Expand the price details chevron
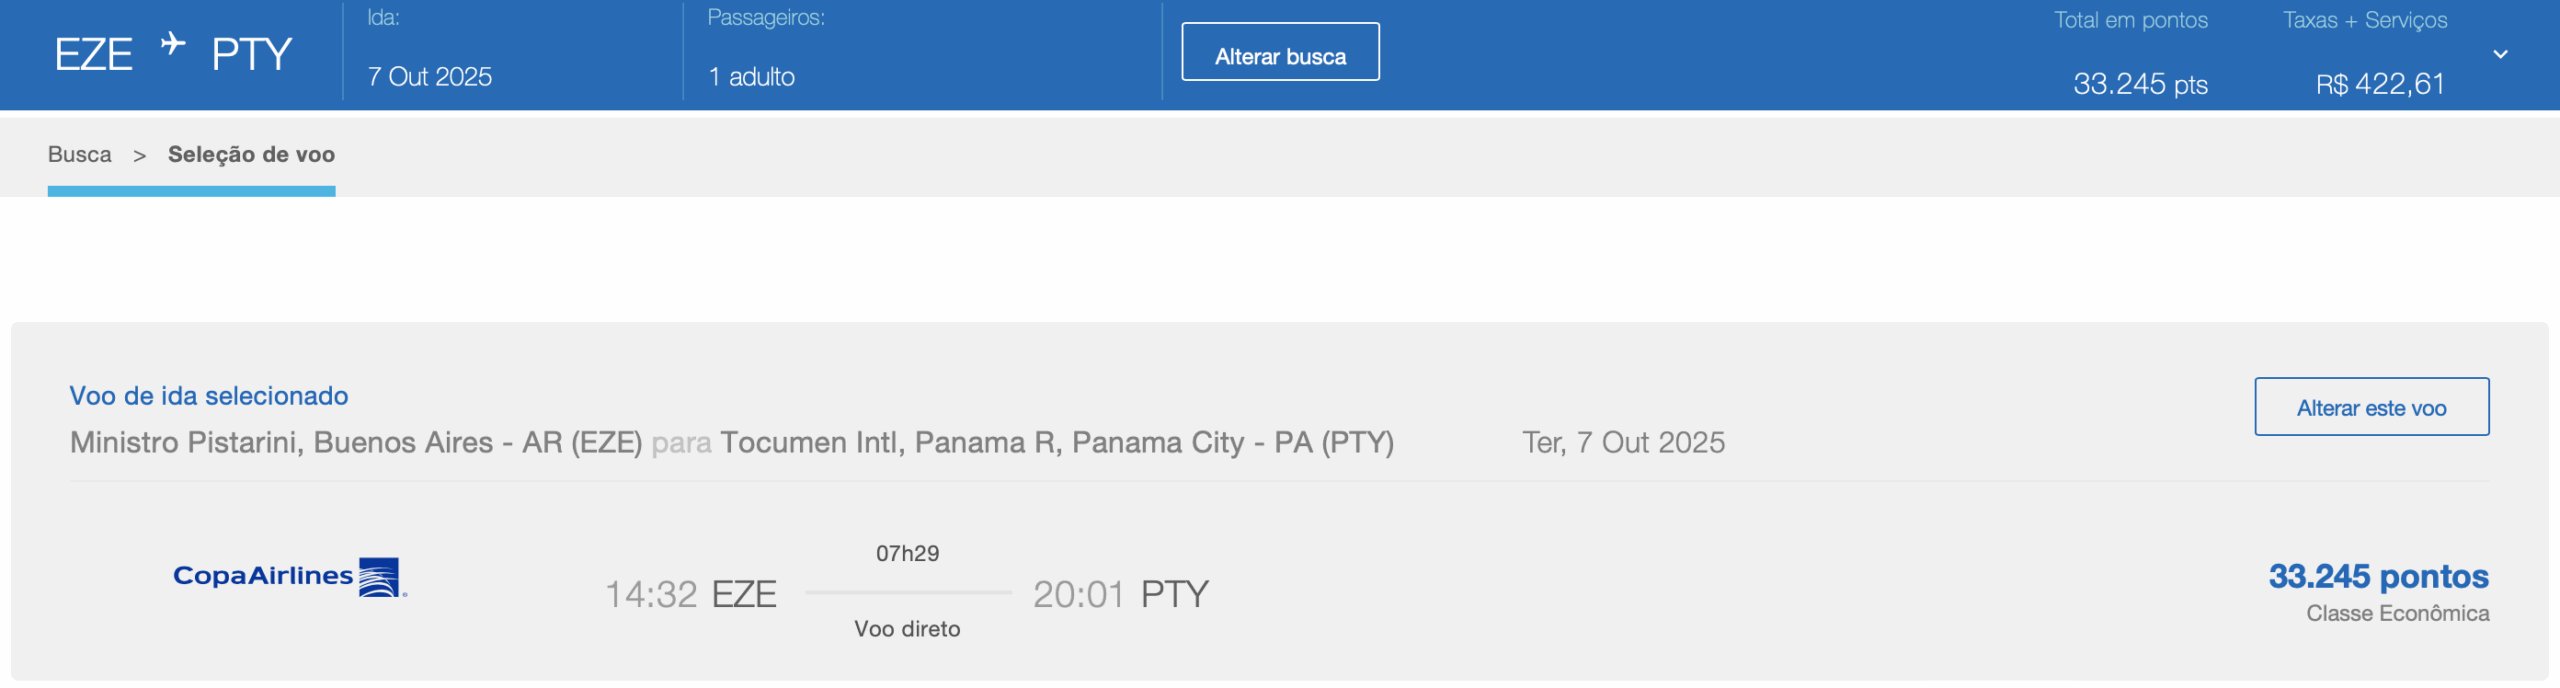Image resolution: width=2560 pixels, height=688 pixels. pos(2500,54)
